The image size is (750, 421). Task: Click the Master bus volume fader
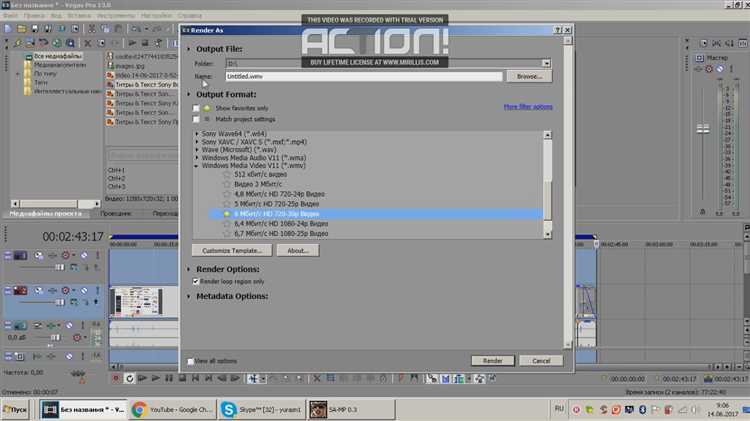703,128
